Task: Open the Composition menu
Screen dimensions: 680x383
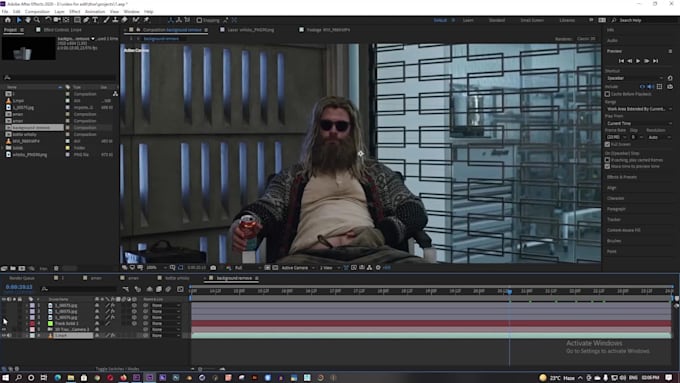Action: pyautogui.click(x=37, y=12)
